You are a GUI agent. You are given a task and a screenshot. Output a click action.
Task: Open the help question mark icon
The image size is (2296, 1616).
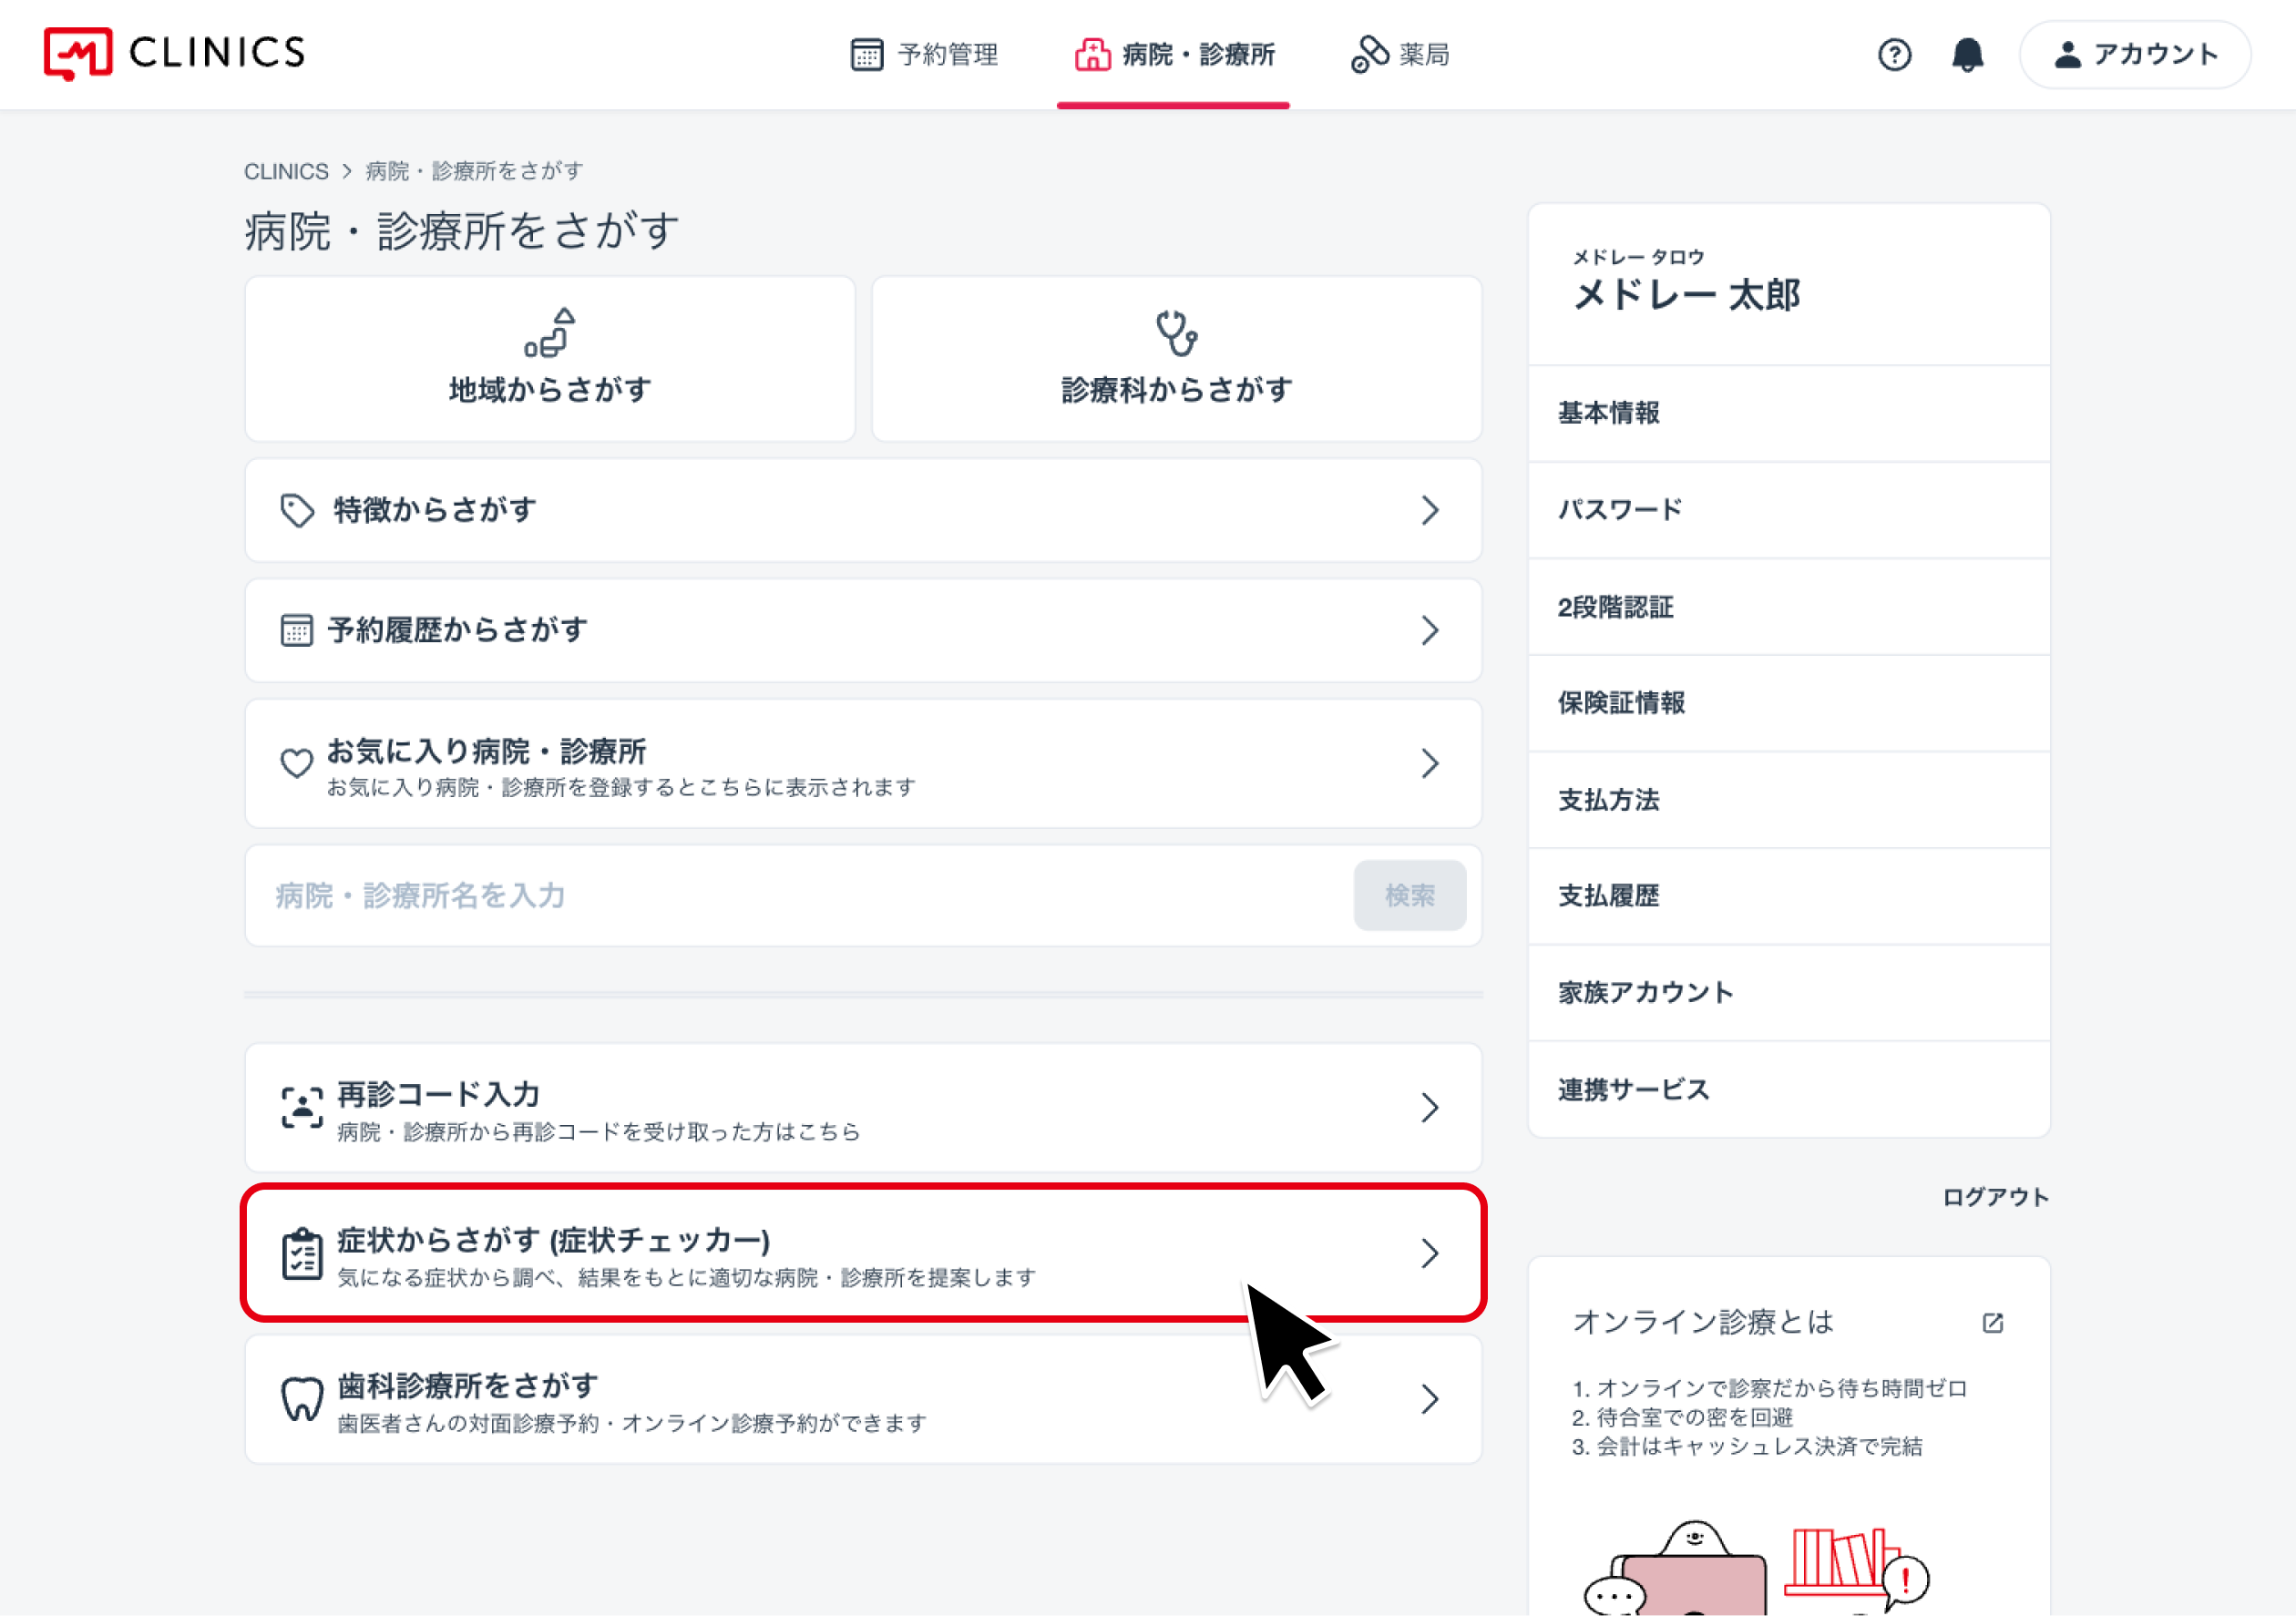pos(1894,55)
